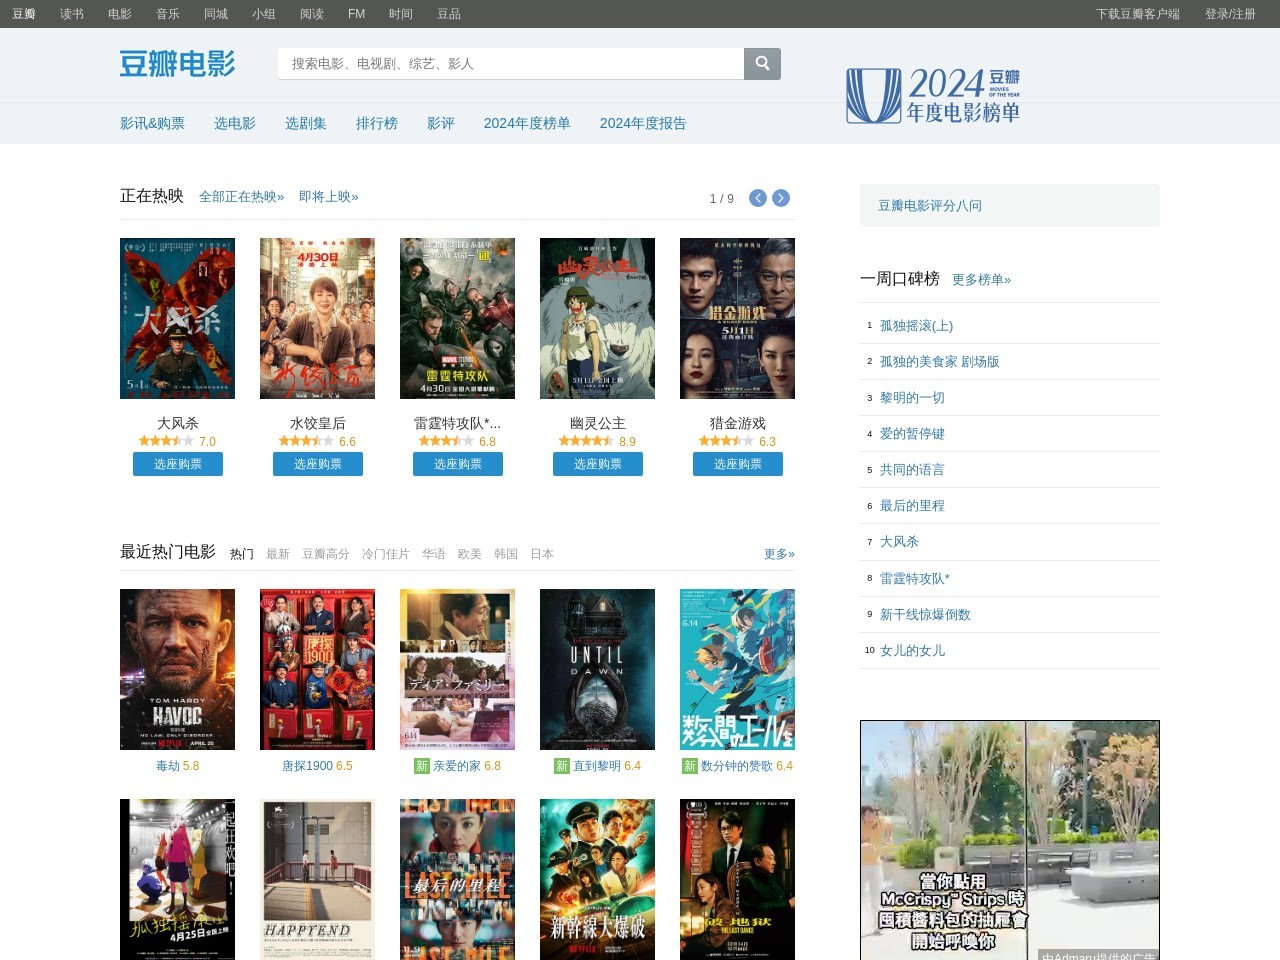Screen dimensions: 1280x960
Task: Click 豆瓣电影评分八问 link
Action: coord(930,205)
